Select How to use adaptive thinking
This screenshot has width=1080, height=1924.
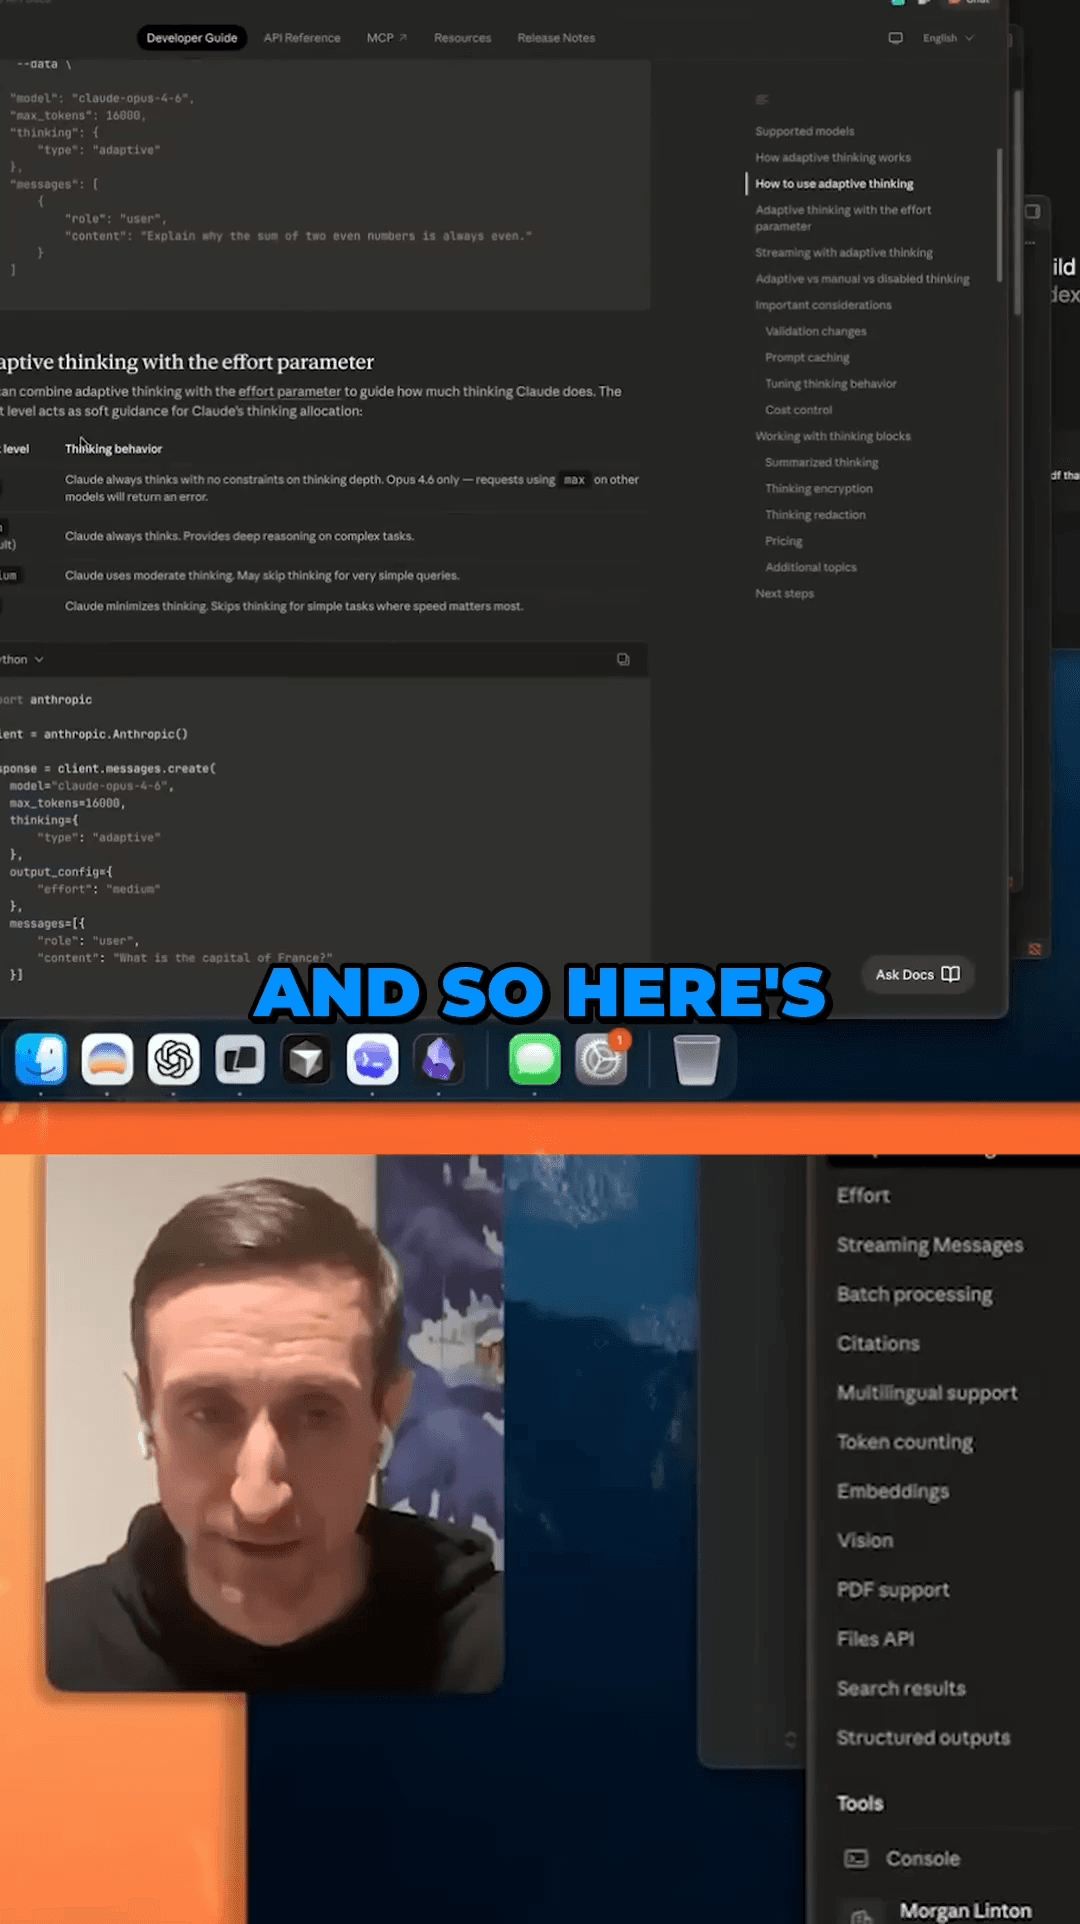[834, 184]
